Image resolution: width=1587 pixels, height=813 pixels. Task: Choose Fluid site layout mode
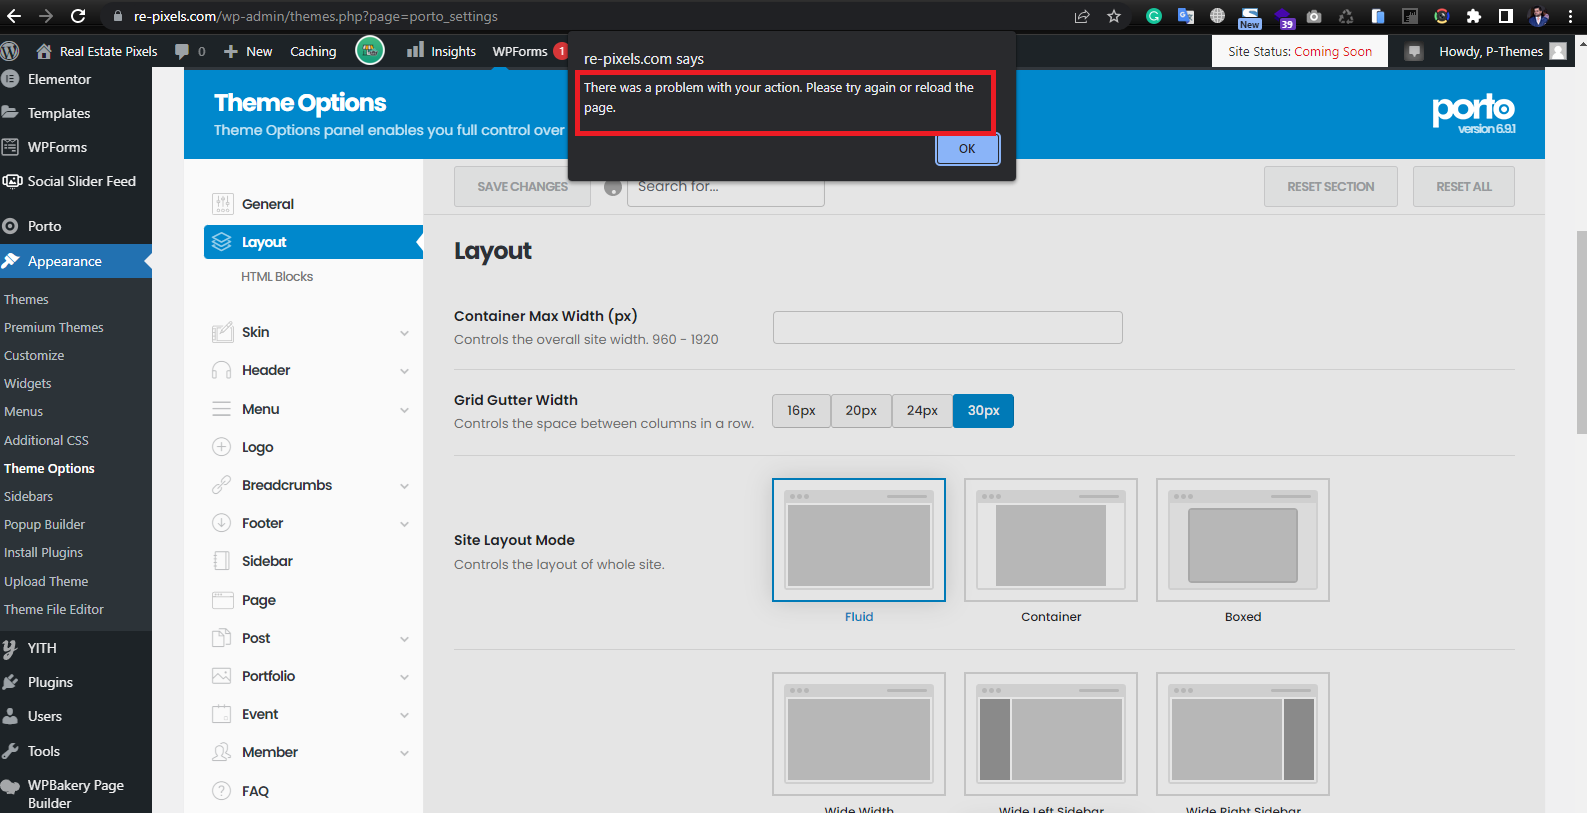[x=859, y=540]
